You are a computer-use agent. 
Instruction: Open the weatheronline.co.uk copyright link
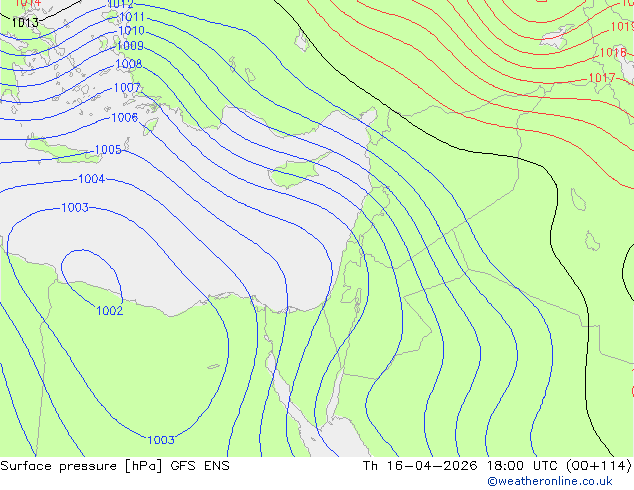pos(550,481)
